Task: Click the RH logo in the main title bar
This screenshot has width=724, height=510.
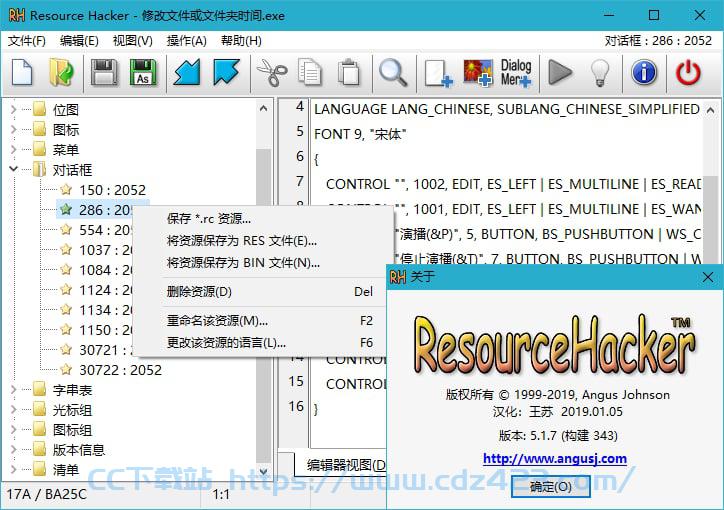Action: [17, 15]
